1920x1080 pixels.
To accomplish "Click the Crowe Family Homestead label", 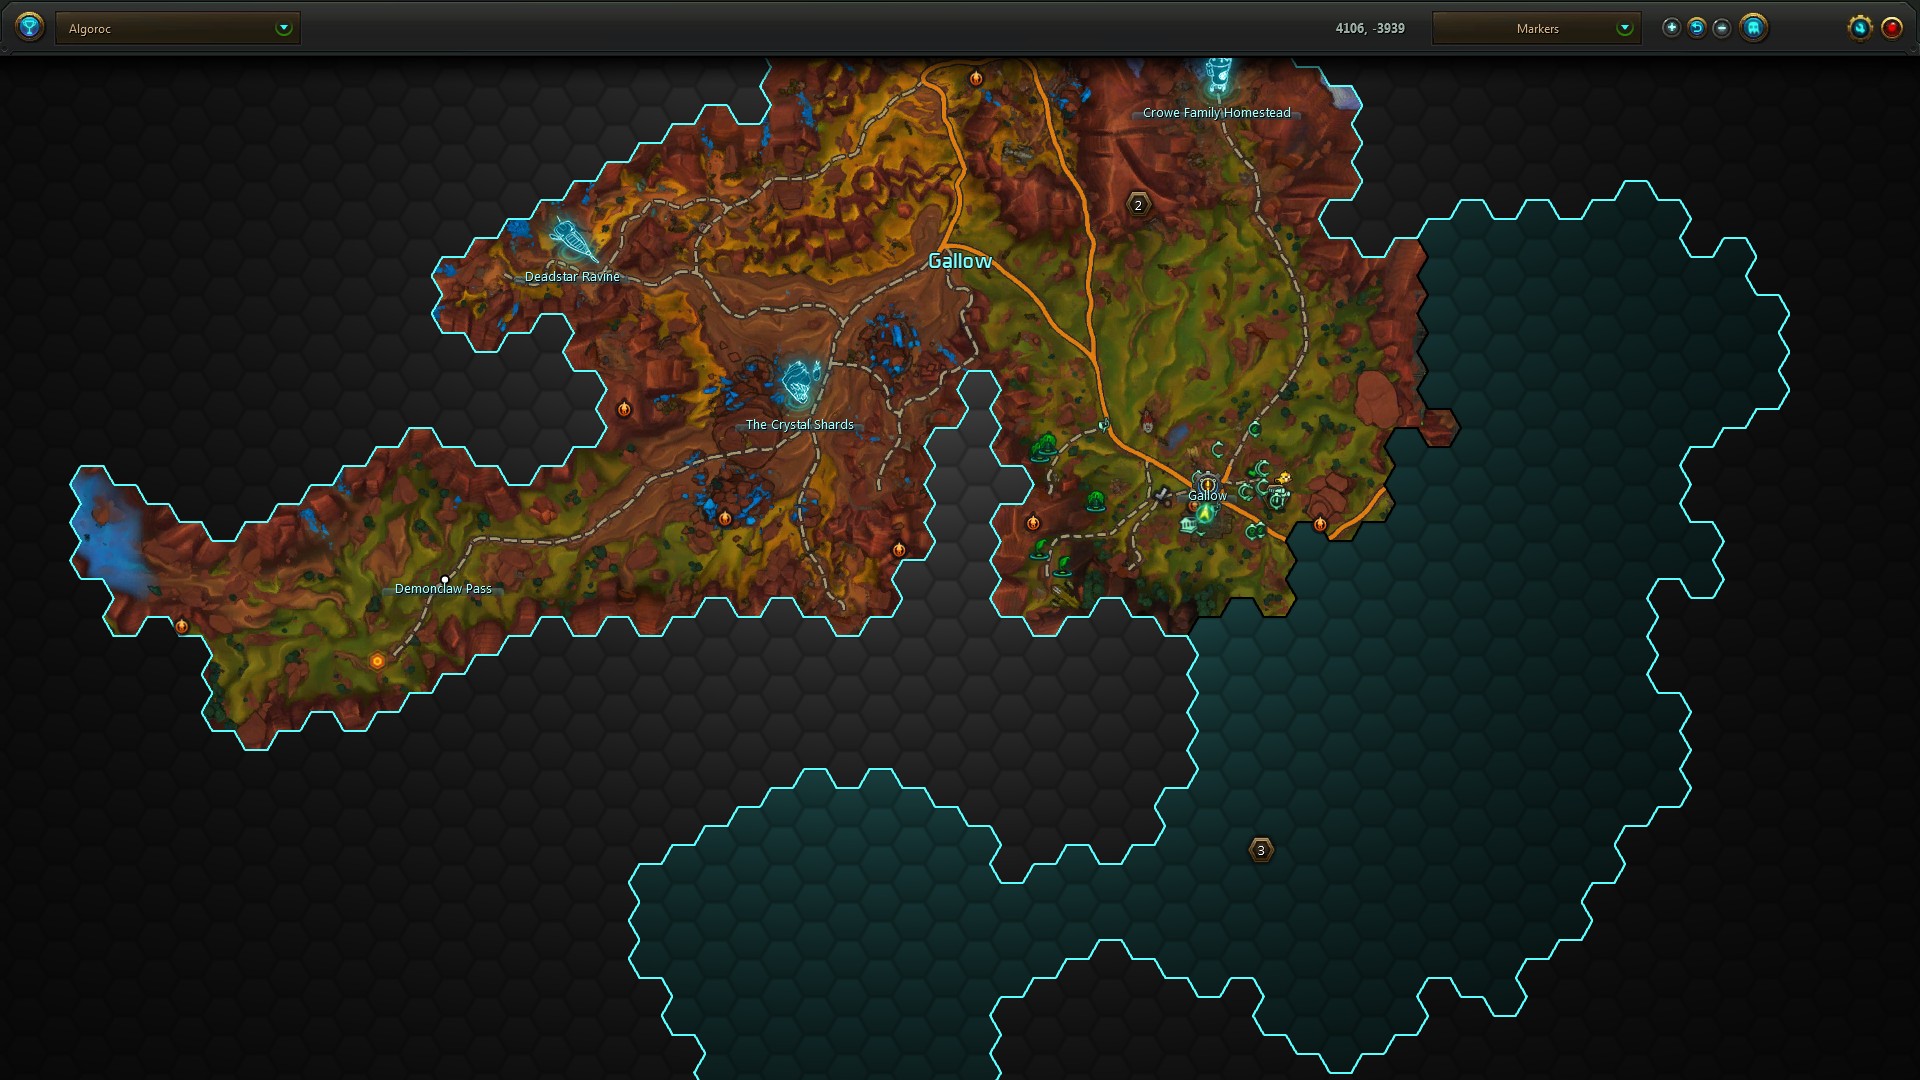I will (x=1216, y=113).
